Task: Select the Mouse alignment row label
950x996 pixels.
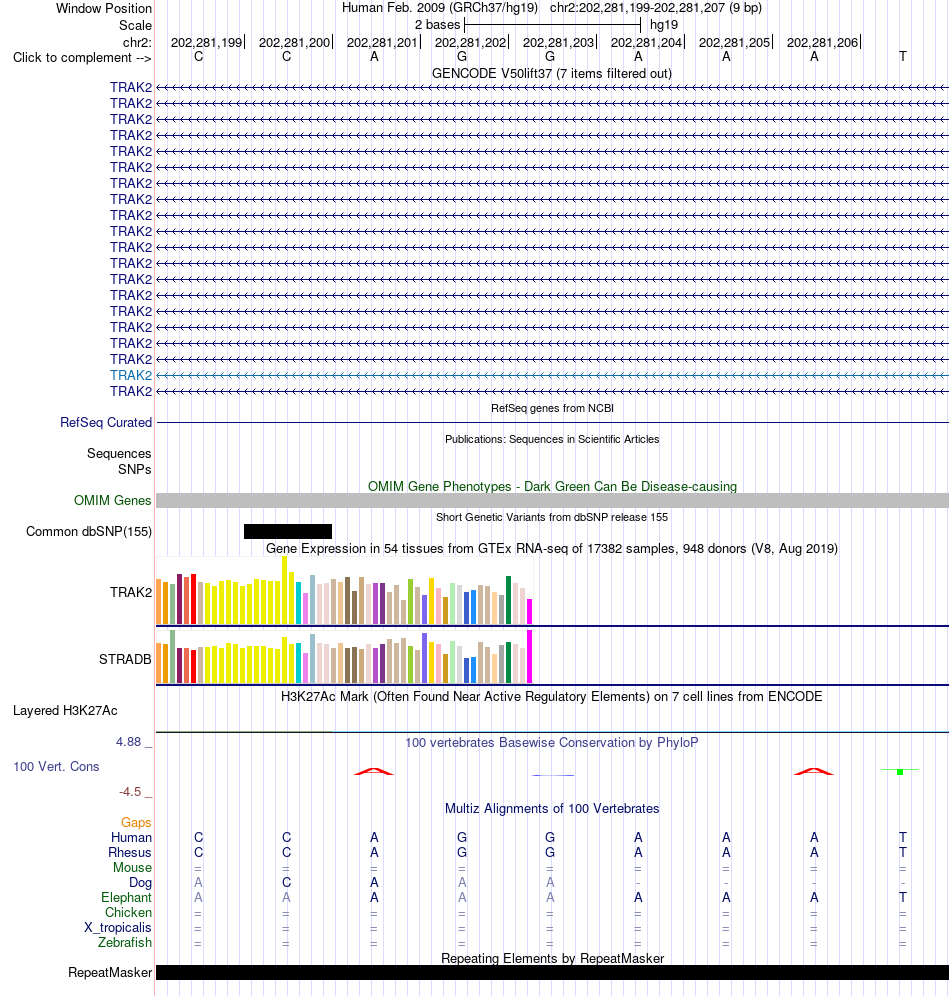Action: click(133, 868)
